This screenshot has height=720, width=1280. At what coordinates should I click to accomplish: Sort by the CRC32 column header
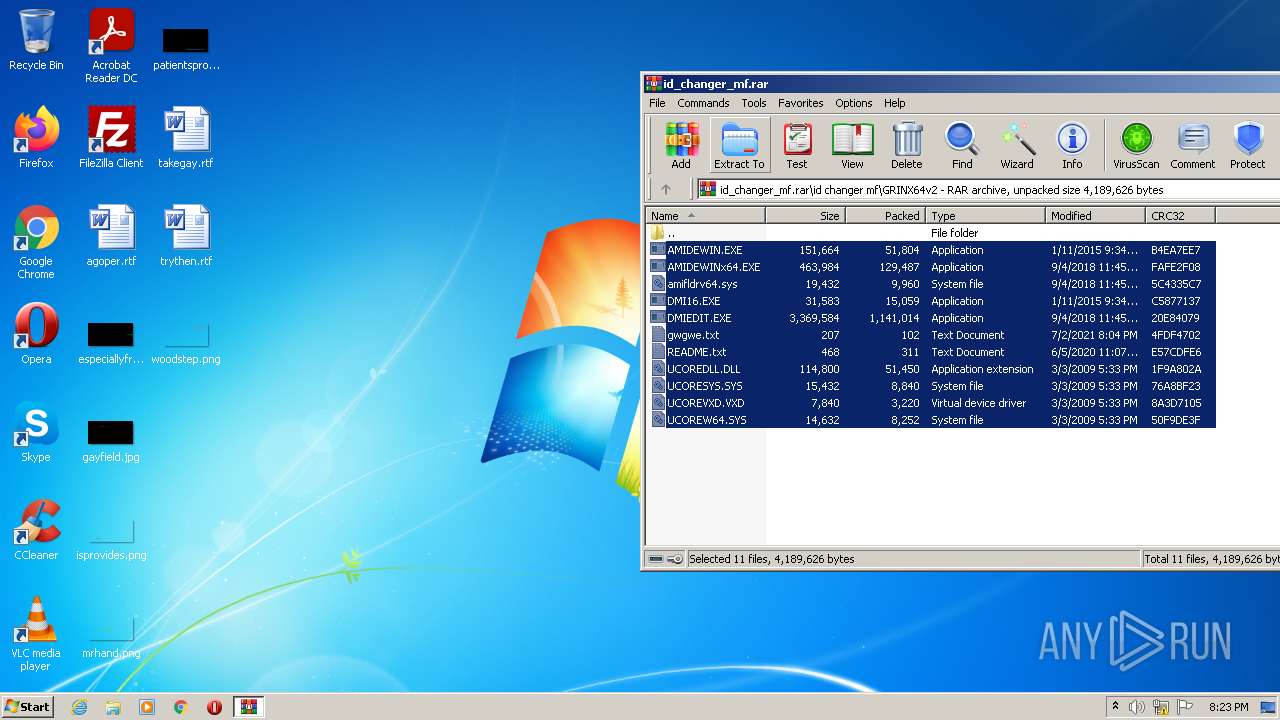tap(1181, 215)
